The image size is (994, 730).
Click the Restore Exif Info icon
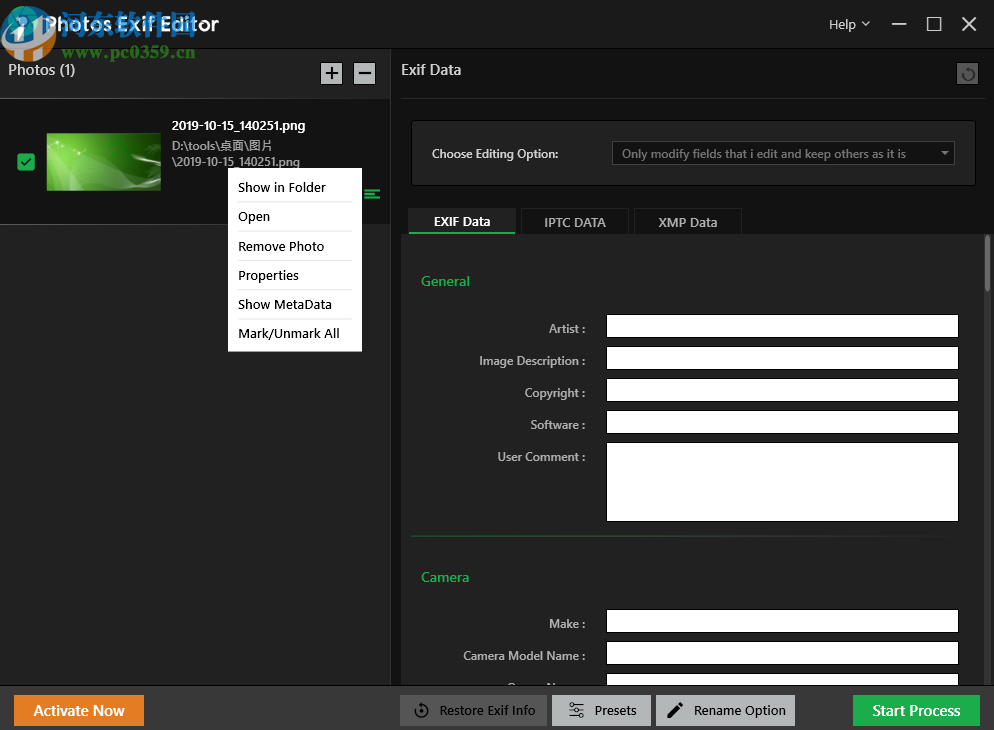(422, 710)
